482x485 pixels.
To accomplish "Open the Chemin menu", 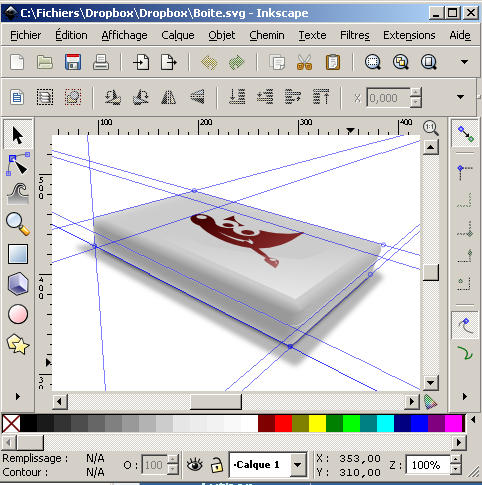I will click(x=267, y=35).
